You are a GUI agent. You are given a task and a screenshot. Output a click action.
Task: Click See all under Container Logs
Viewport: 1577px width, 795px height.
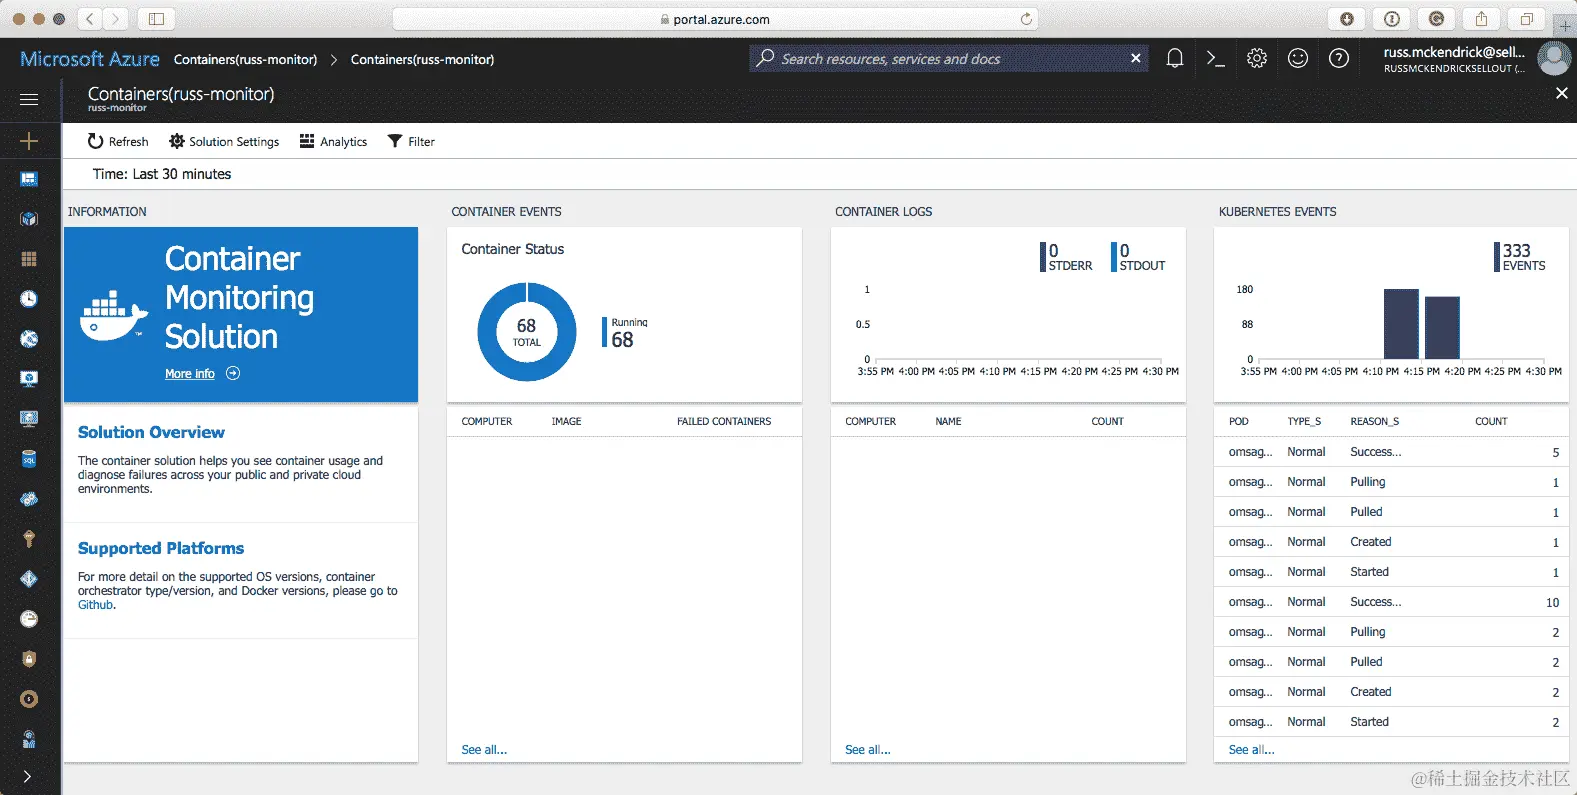click(868, 750)
